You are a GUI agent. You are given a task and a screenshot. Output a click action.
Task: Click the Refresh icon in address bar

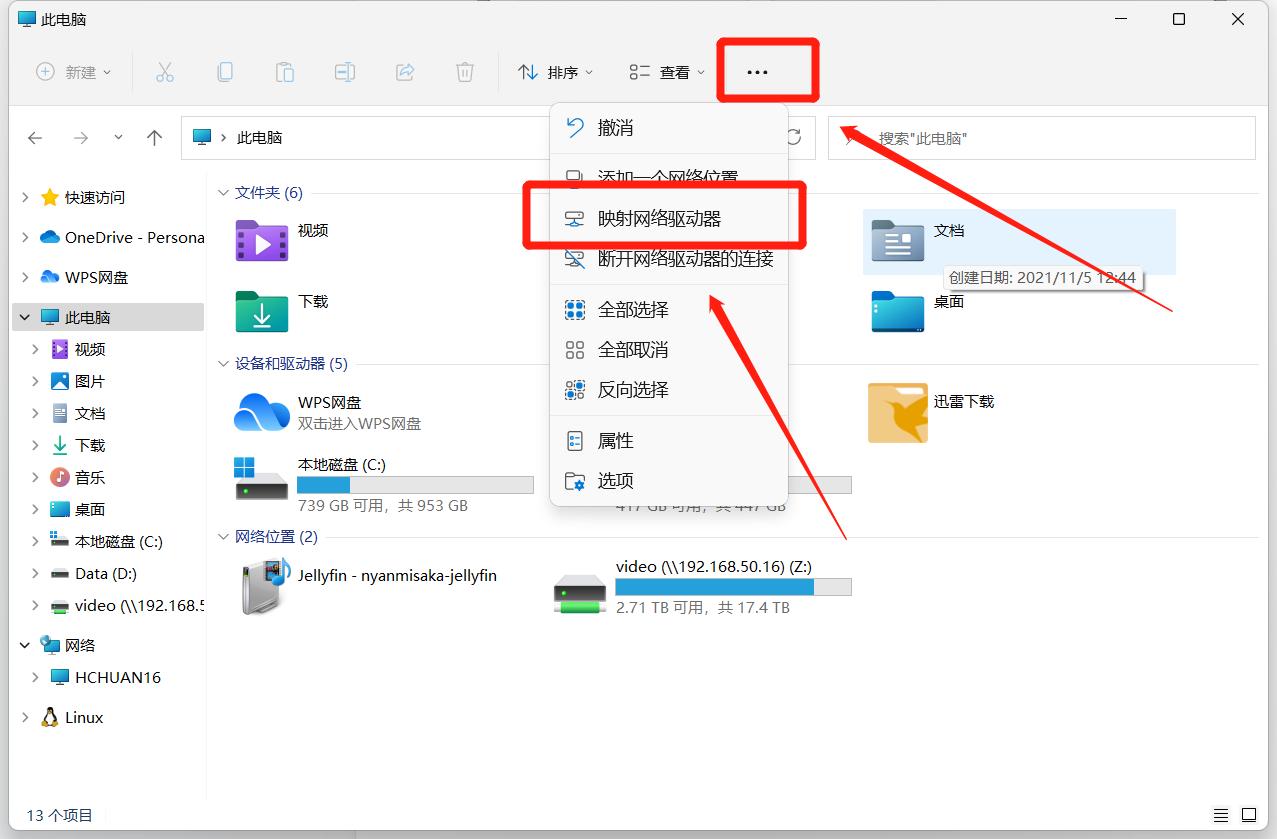coord(795,138)
